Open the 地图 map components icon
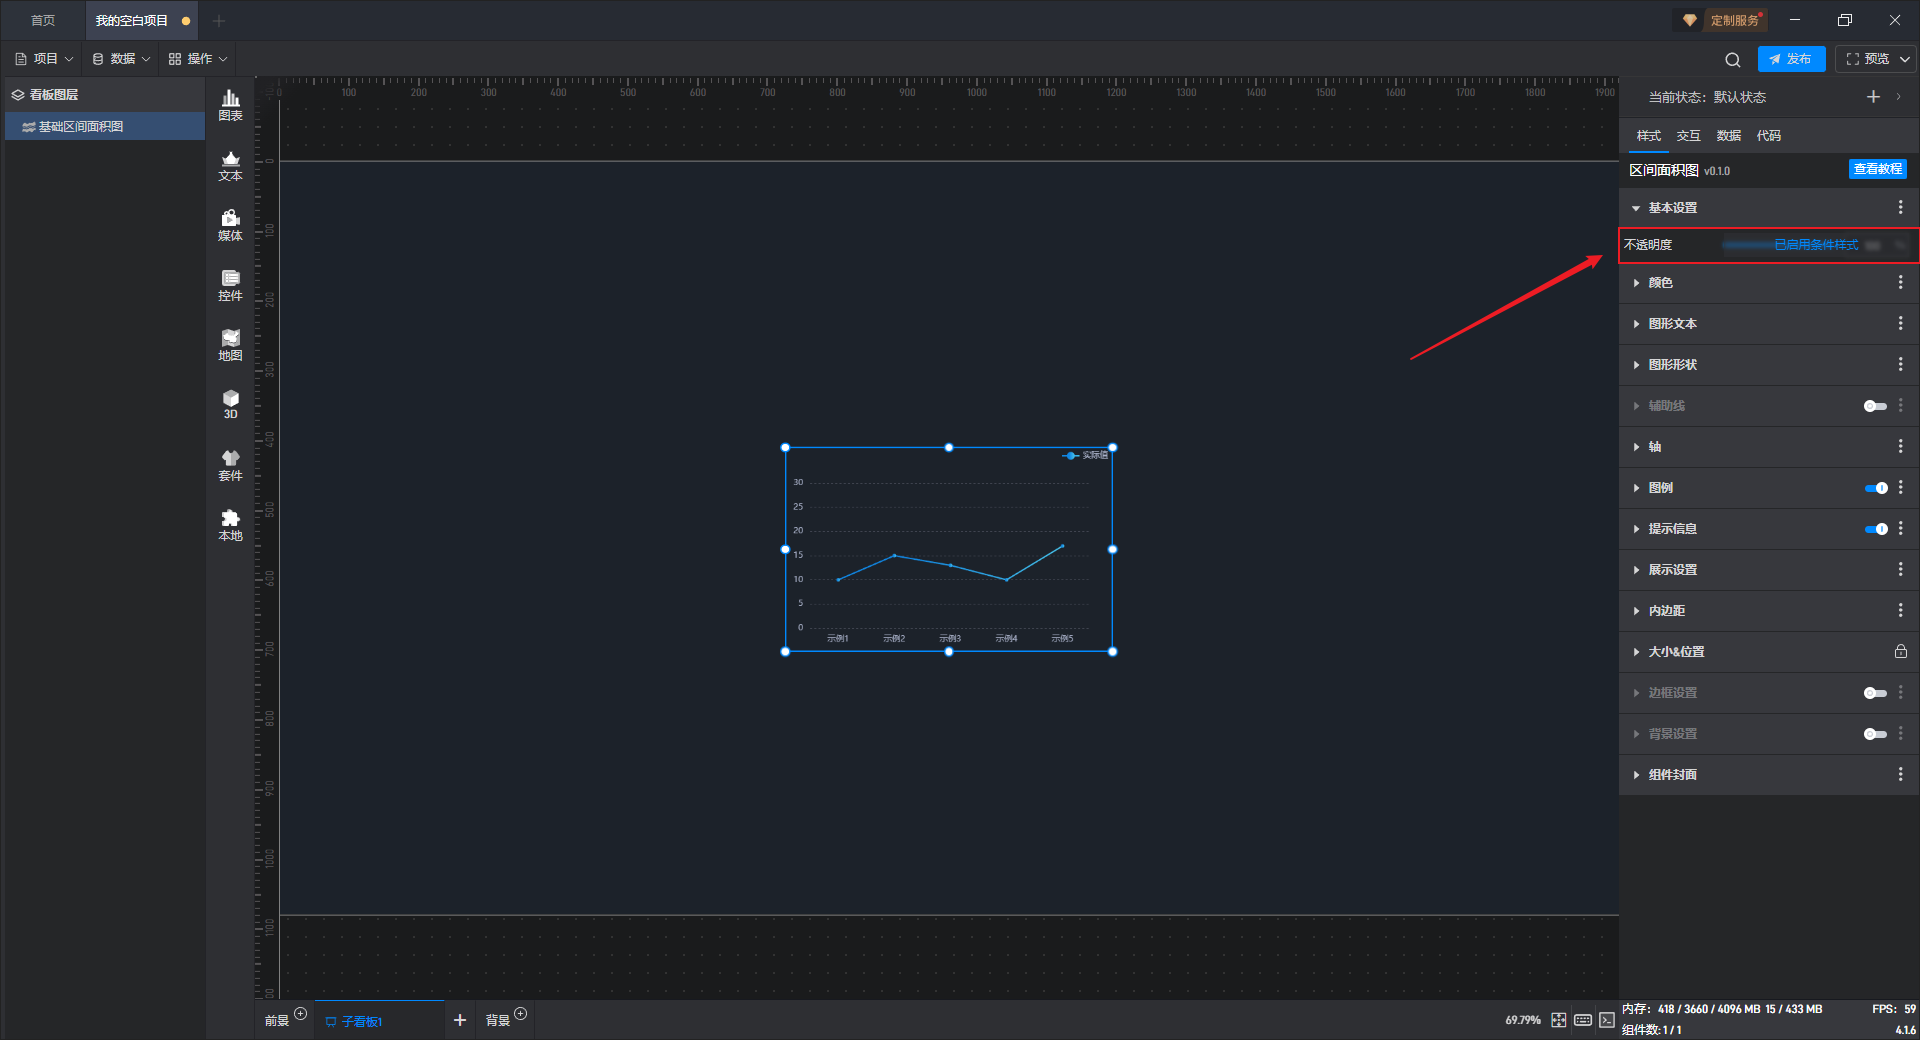 coord(230,345)
